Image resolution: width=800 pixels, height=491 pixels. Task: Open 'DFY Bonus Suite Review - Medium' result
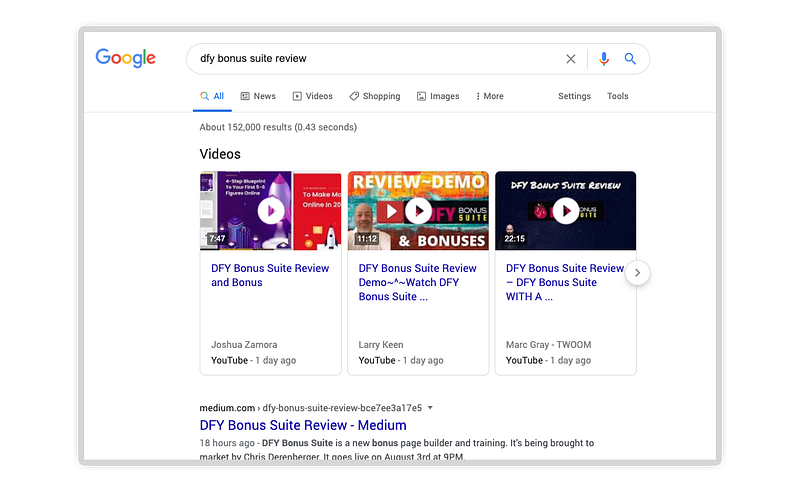(303, 425)
